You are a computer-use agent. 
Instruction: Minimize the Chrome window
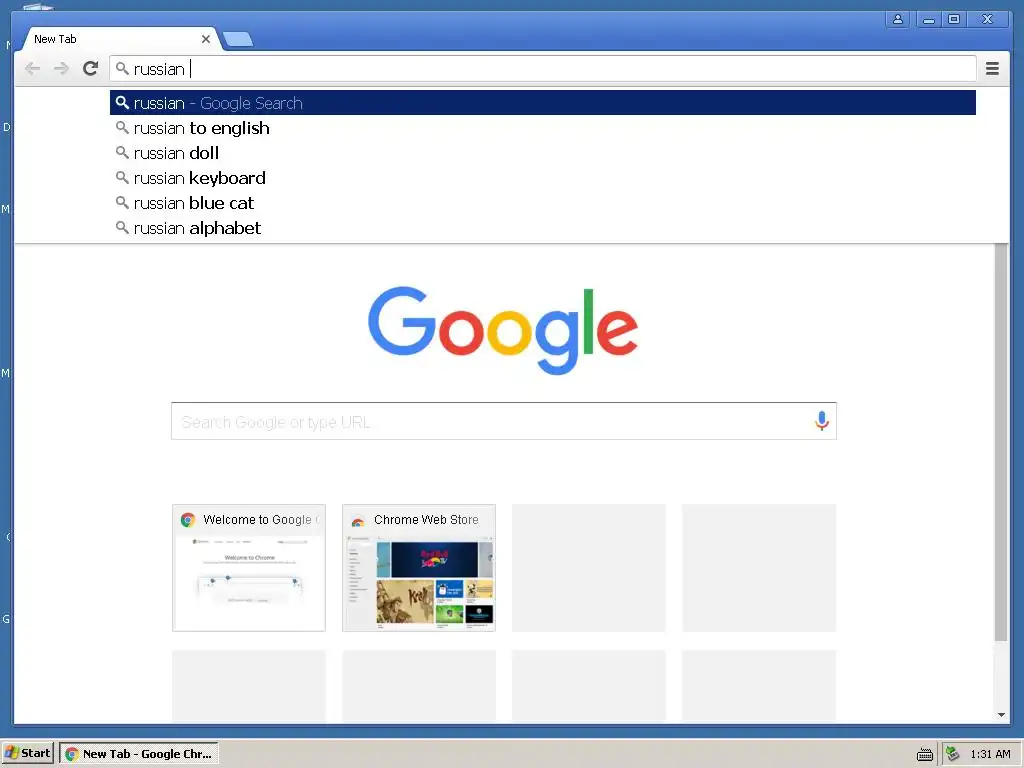[x=928, y=20]
